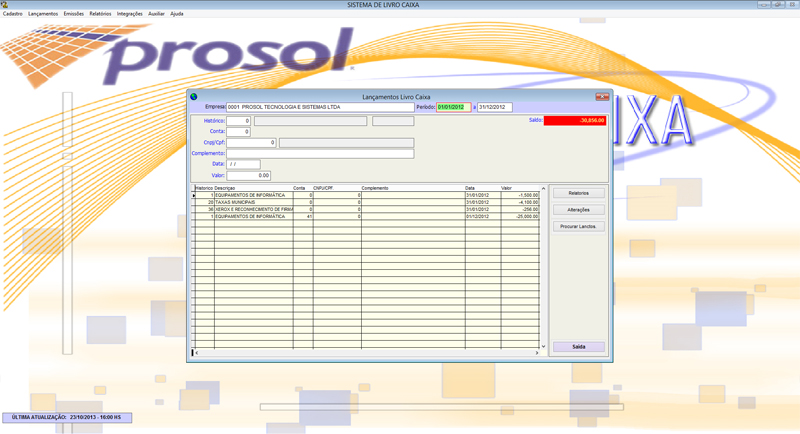Viewport: 800px width, 434px height.
Task: Focus the Valor input field
Action: click(248, 175)
